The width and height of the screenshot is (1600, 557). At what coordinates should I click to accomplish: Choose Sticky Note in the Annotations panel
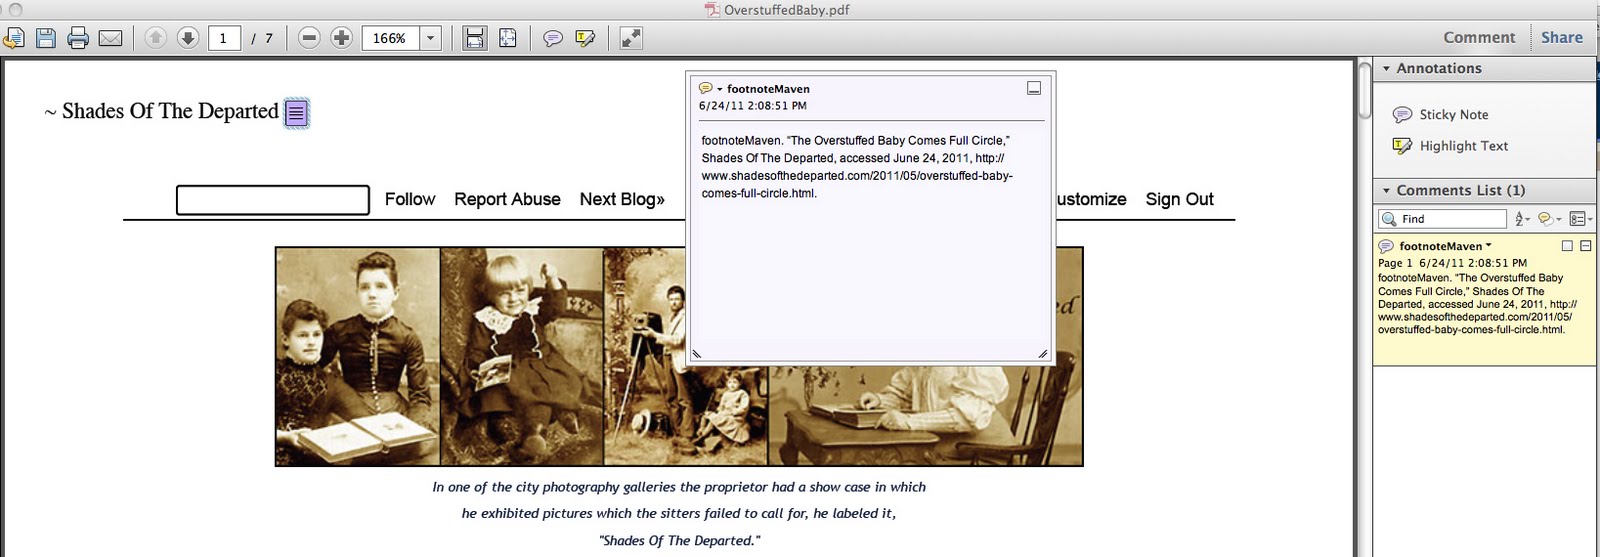(x=1441, y=114)
